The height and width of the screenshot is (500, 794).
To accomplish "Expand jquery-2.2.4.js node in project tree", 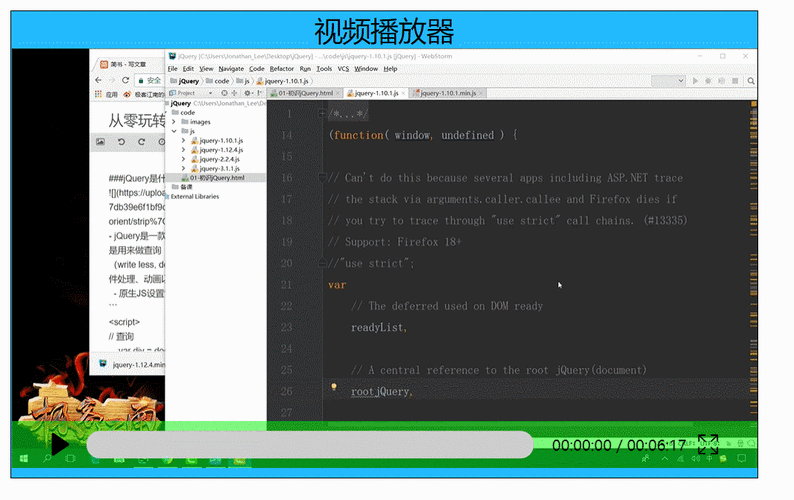I will [x=183, y=159].
